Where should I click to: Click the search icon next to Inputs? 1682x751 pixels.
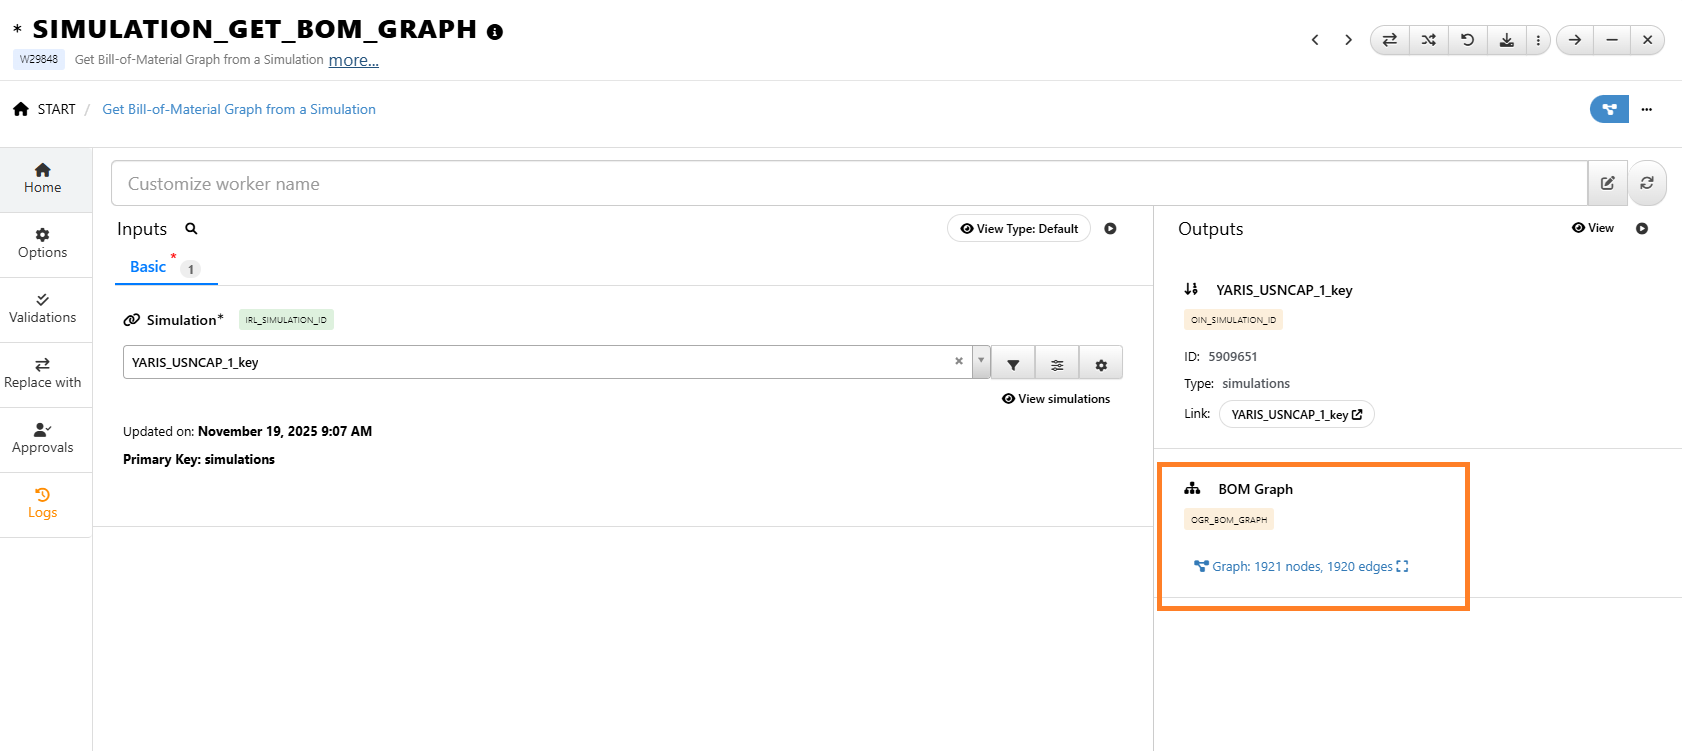coord(191,229)
